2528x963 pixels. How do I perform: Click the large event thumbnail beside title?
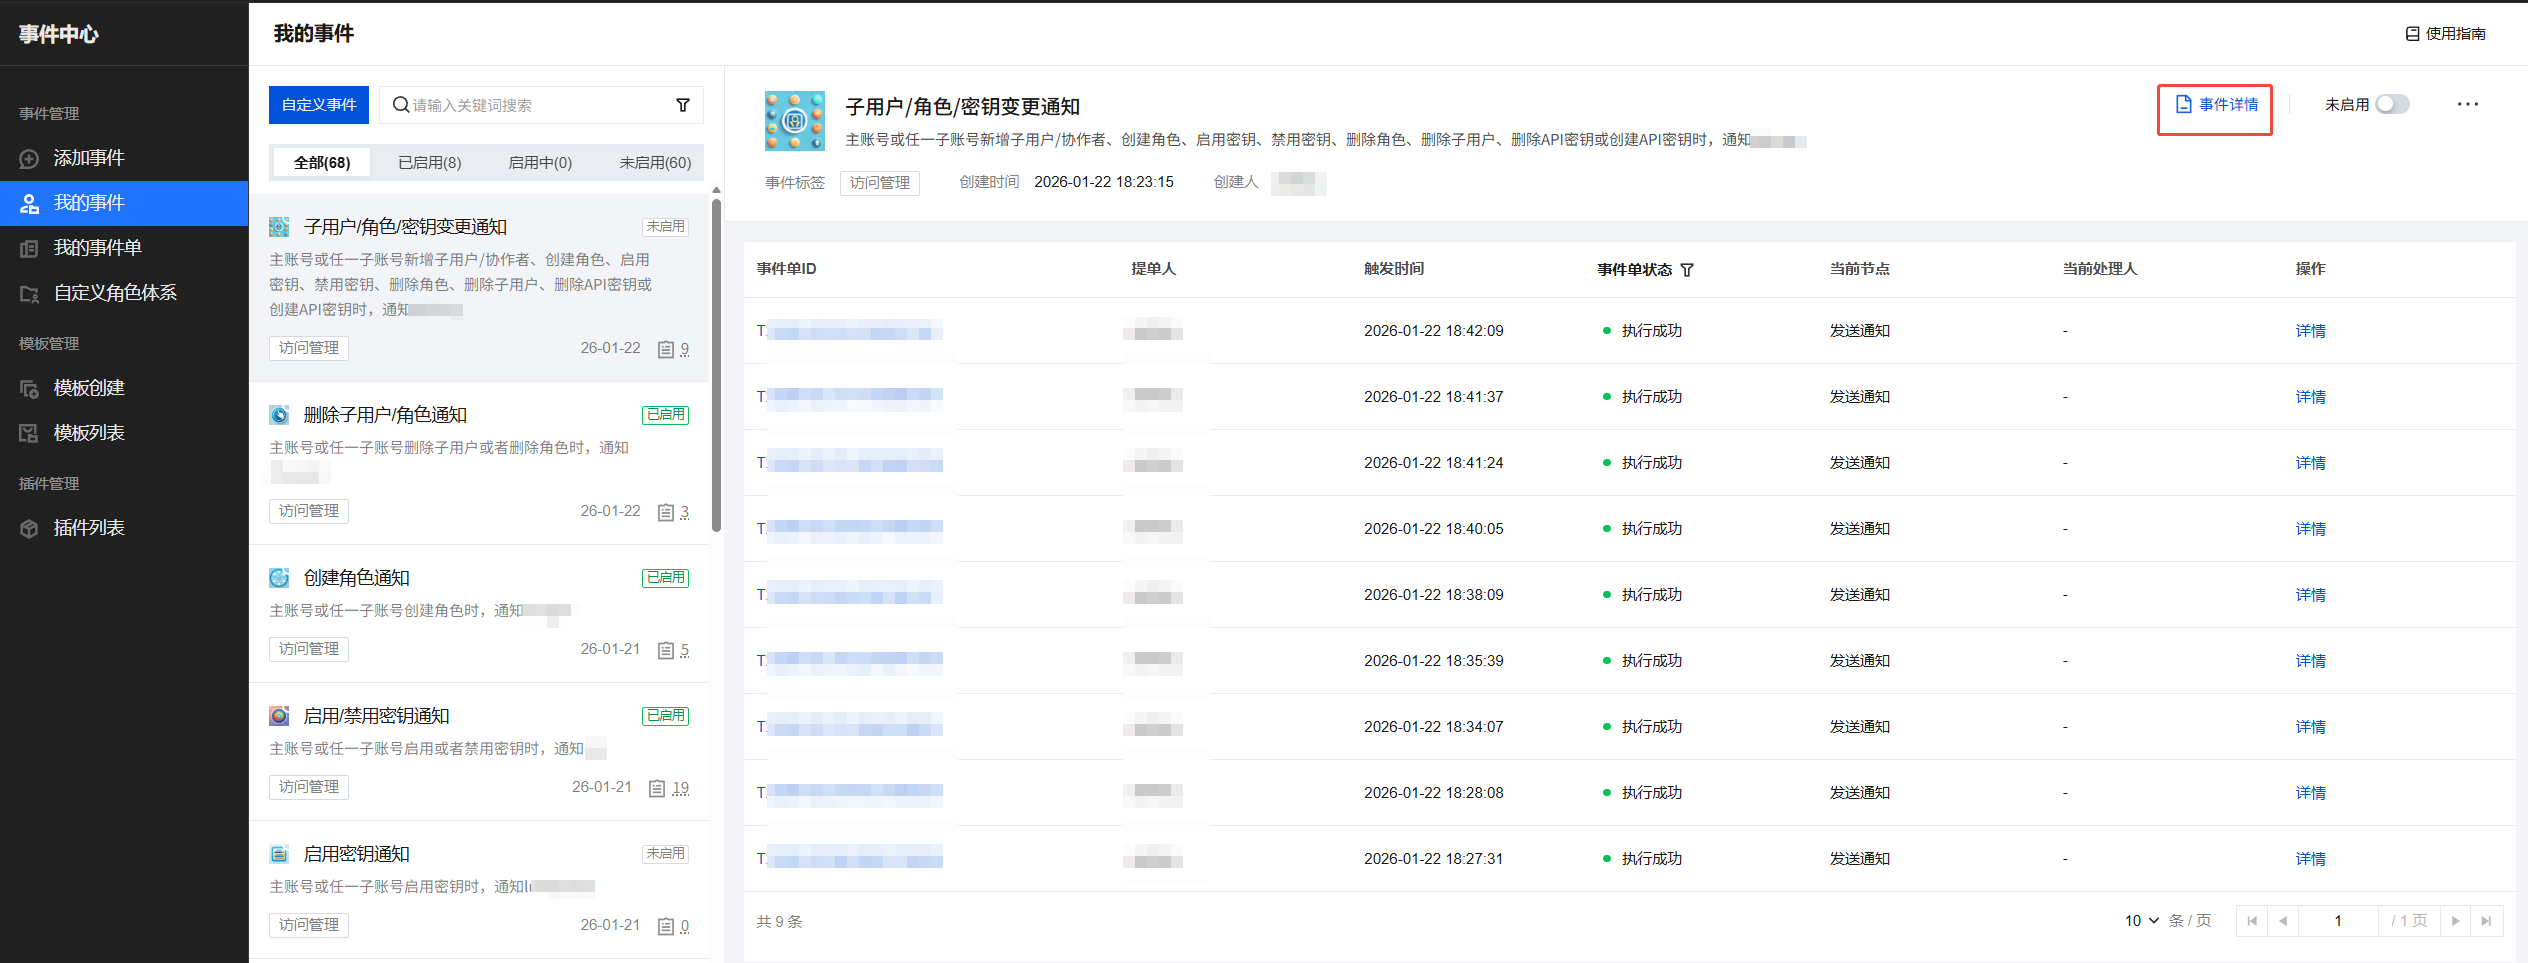tap(794, 121)
